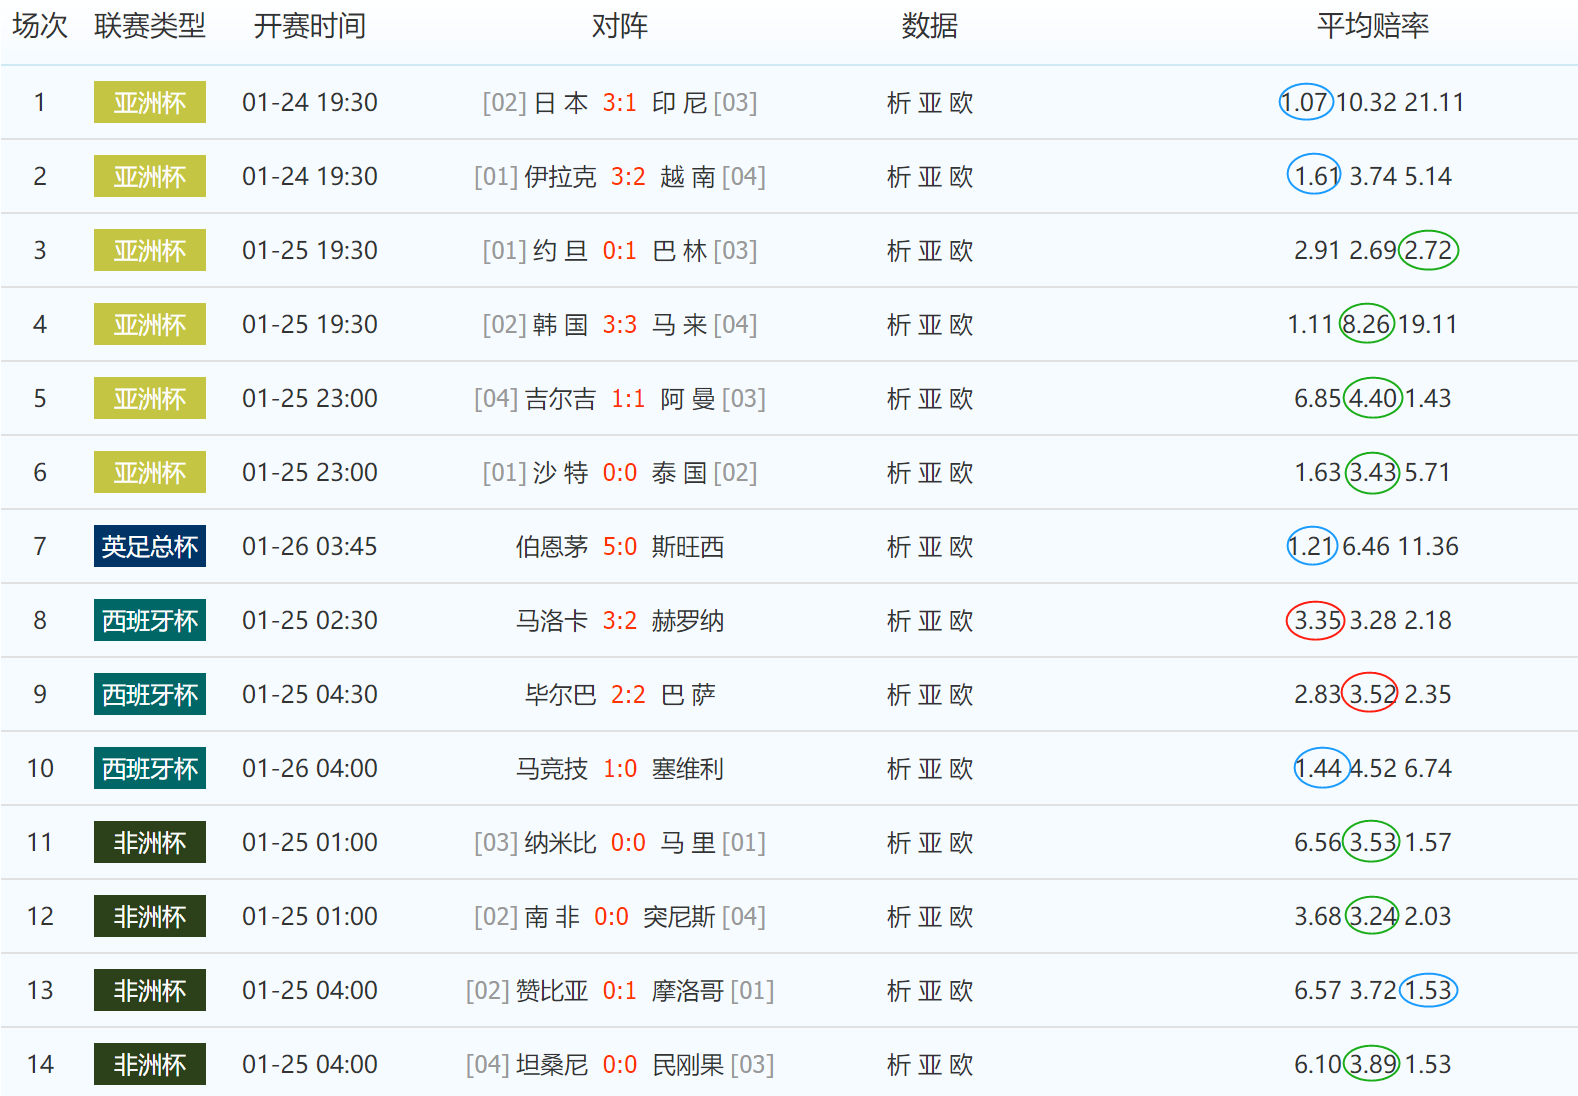Screen dimensions: 1578x1096
Task: Open 析 analysis for 日本 vs 印尼
Action: click(x=898, y=103)
